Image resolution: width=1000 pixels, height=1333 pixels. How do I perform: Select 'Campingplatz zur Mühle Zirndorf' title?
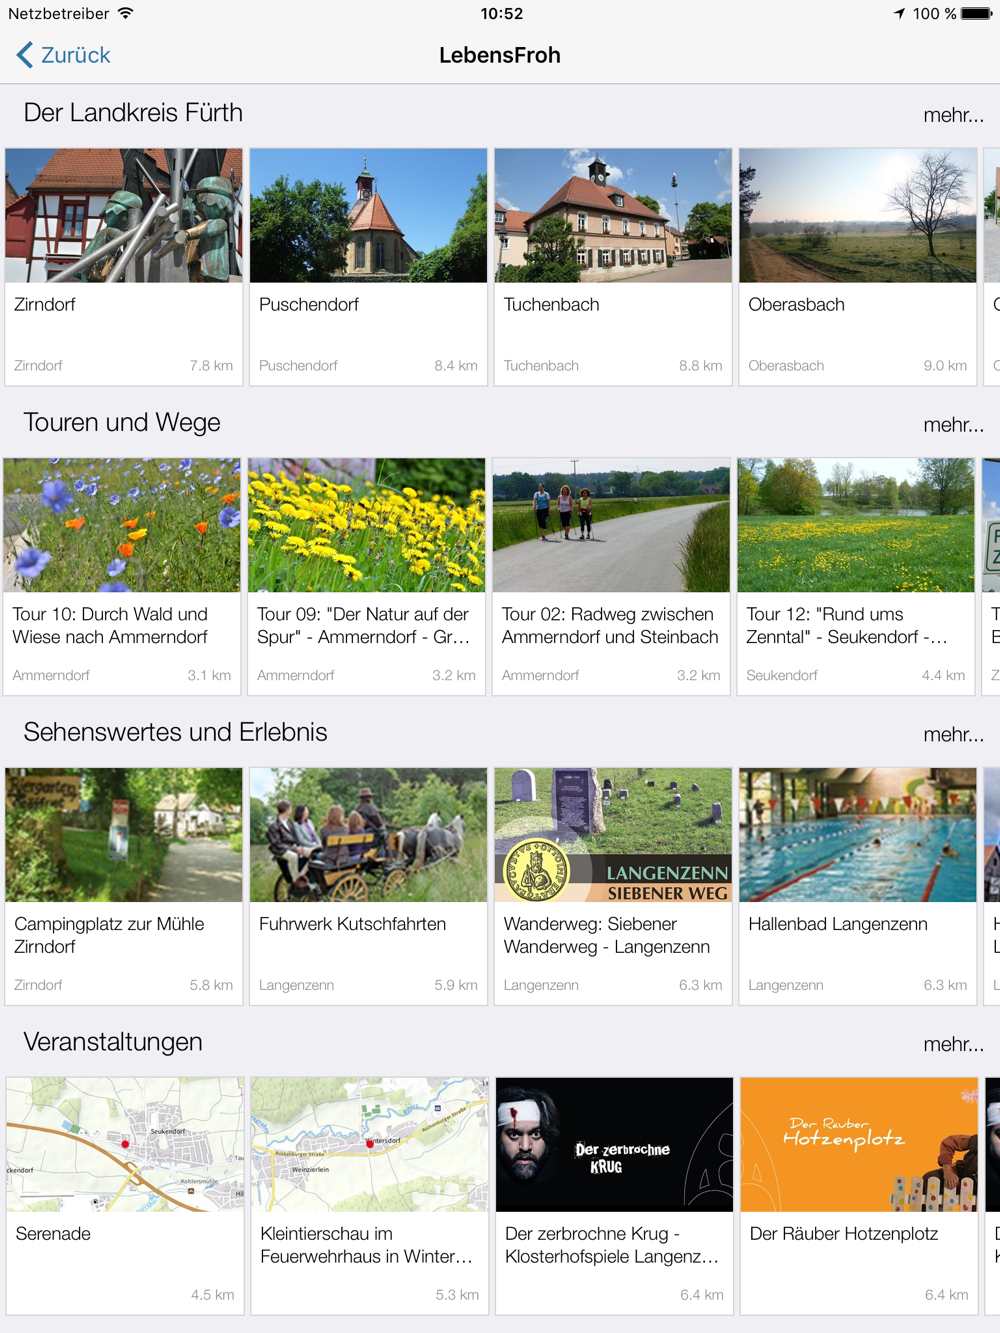click(x=109, y=935)
